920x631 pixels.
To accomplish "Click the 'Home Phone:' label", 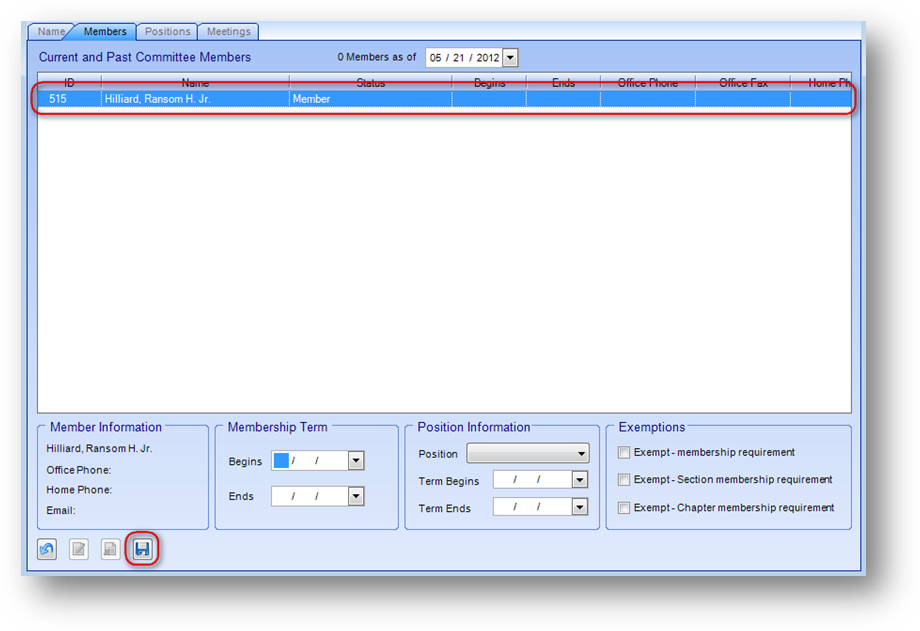I will coord(79,490).
